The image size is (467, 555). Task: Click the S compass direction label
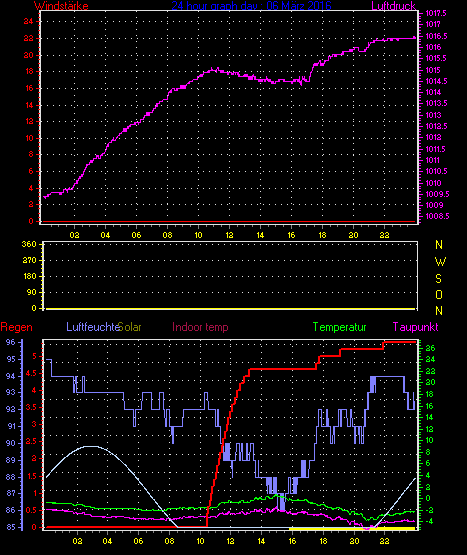click(x=439, y=279)
